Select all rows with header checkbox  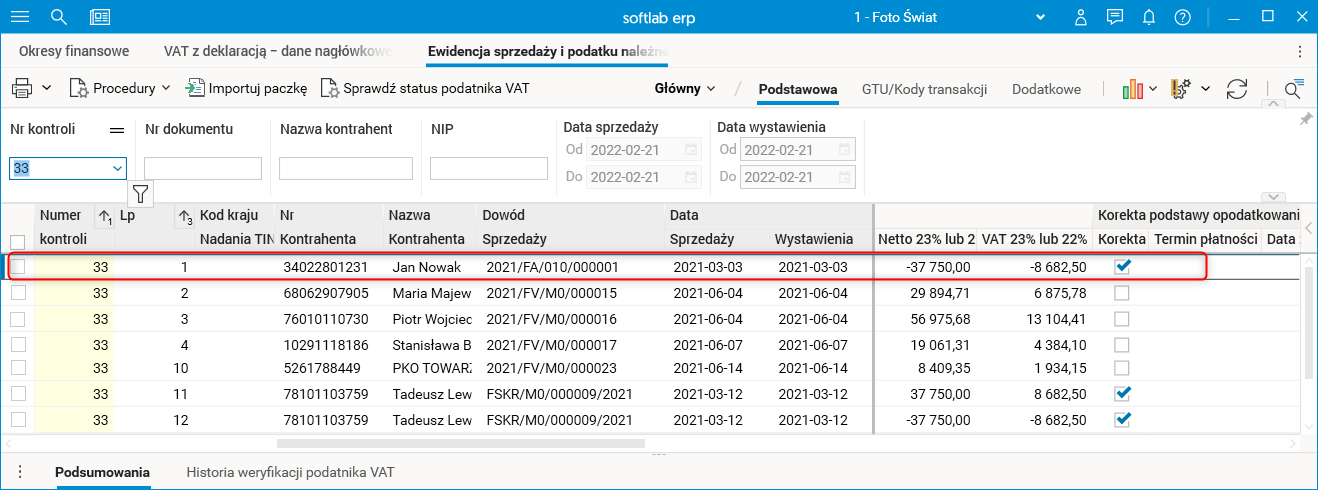[17, 241]
